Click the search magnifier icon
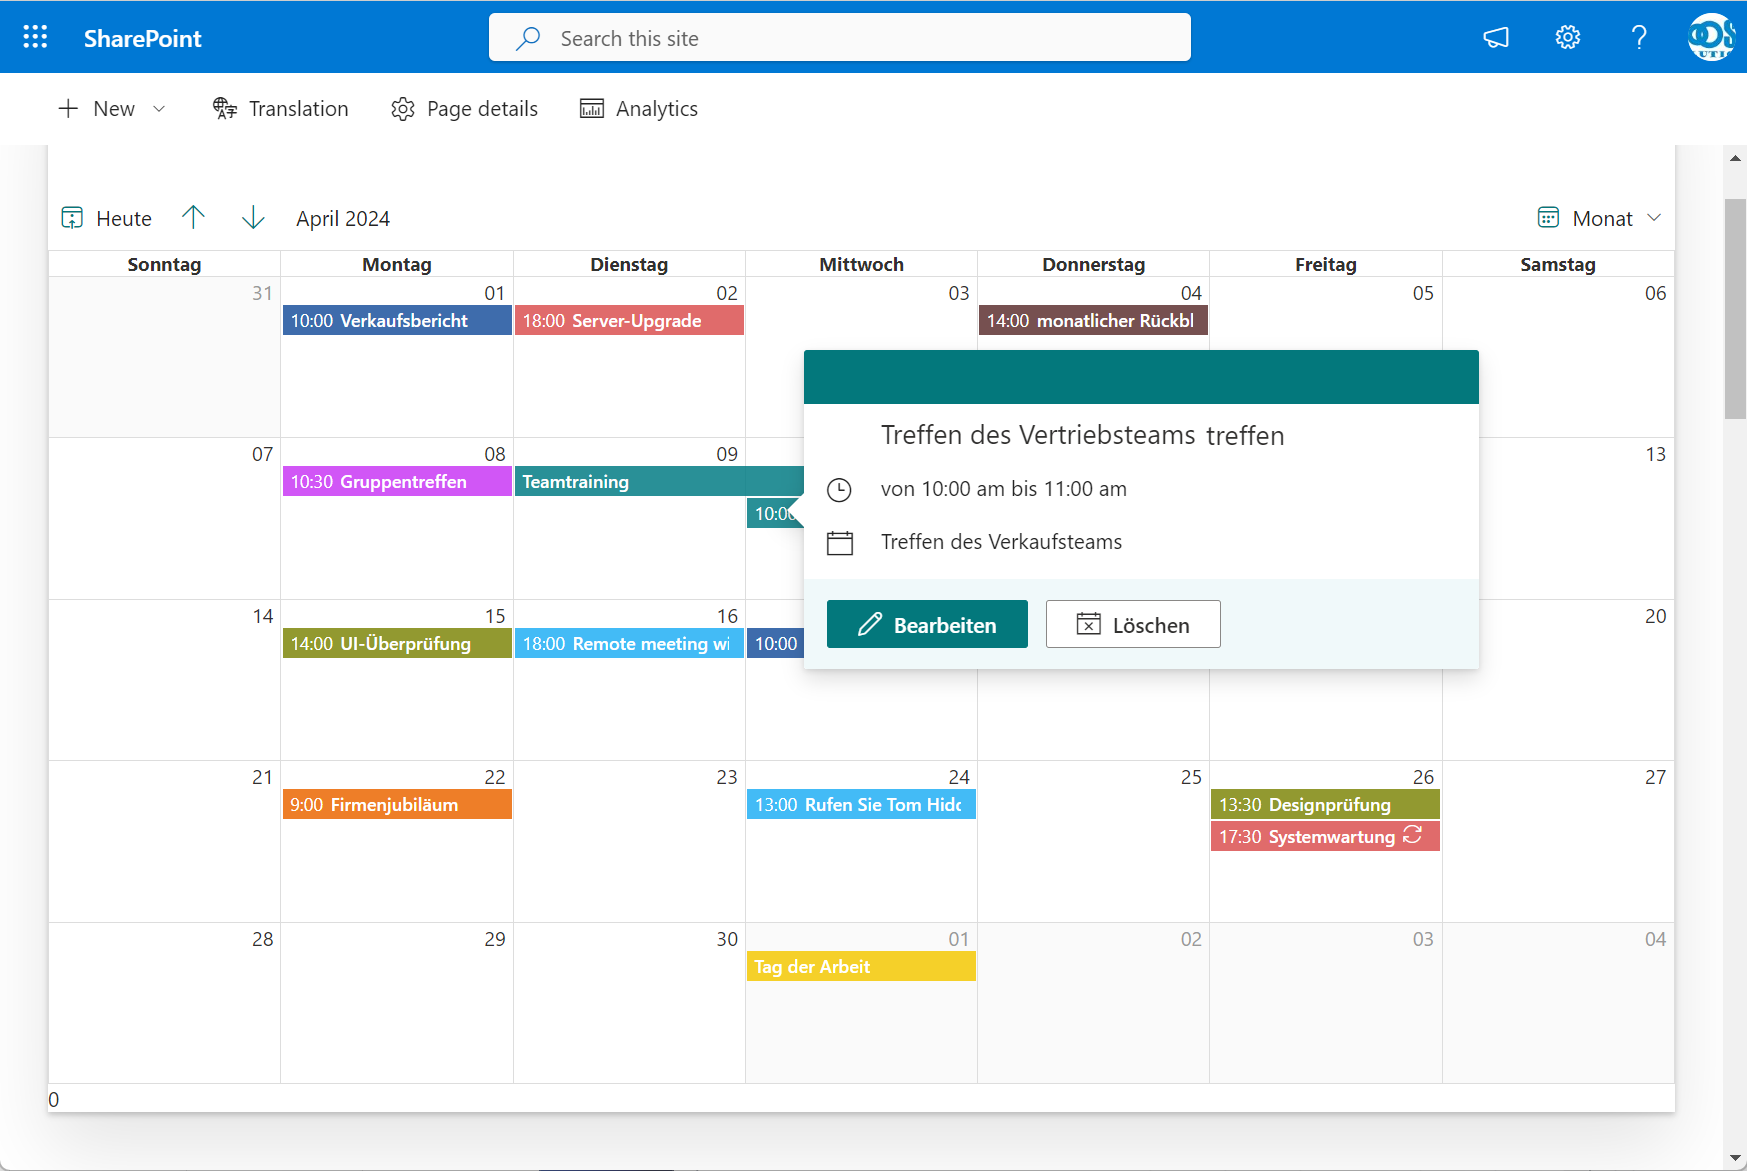The height and width of the screenshot is (1171, 1747). [528, 38]
